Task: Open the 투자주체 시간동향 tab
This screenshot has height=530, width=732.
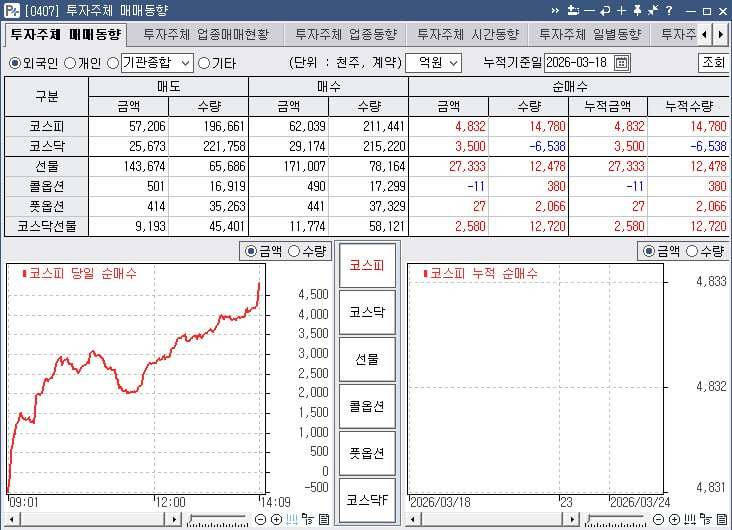Action: [468, 34]
